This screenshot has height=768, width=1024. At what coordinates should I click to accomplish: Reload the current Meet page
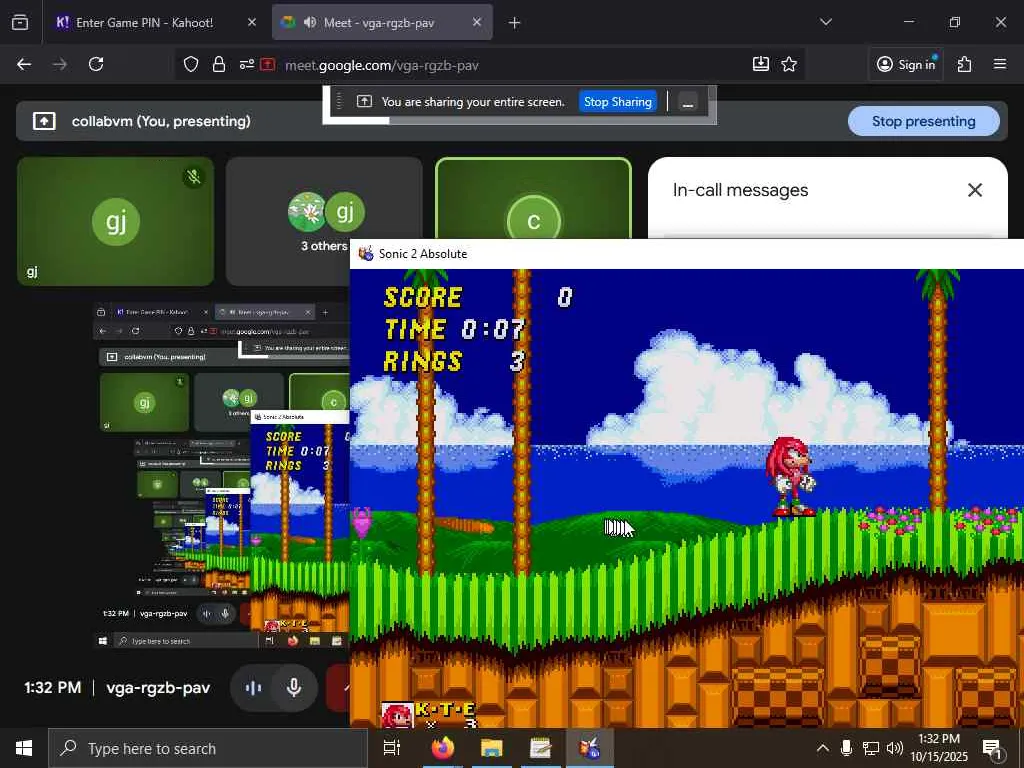[96, 64]
